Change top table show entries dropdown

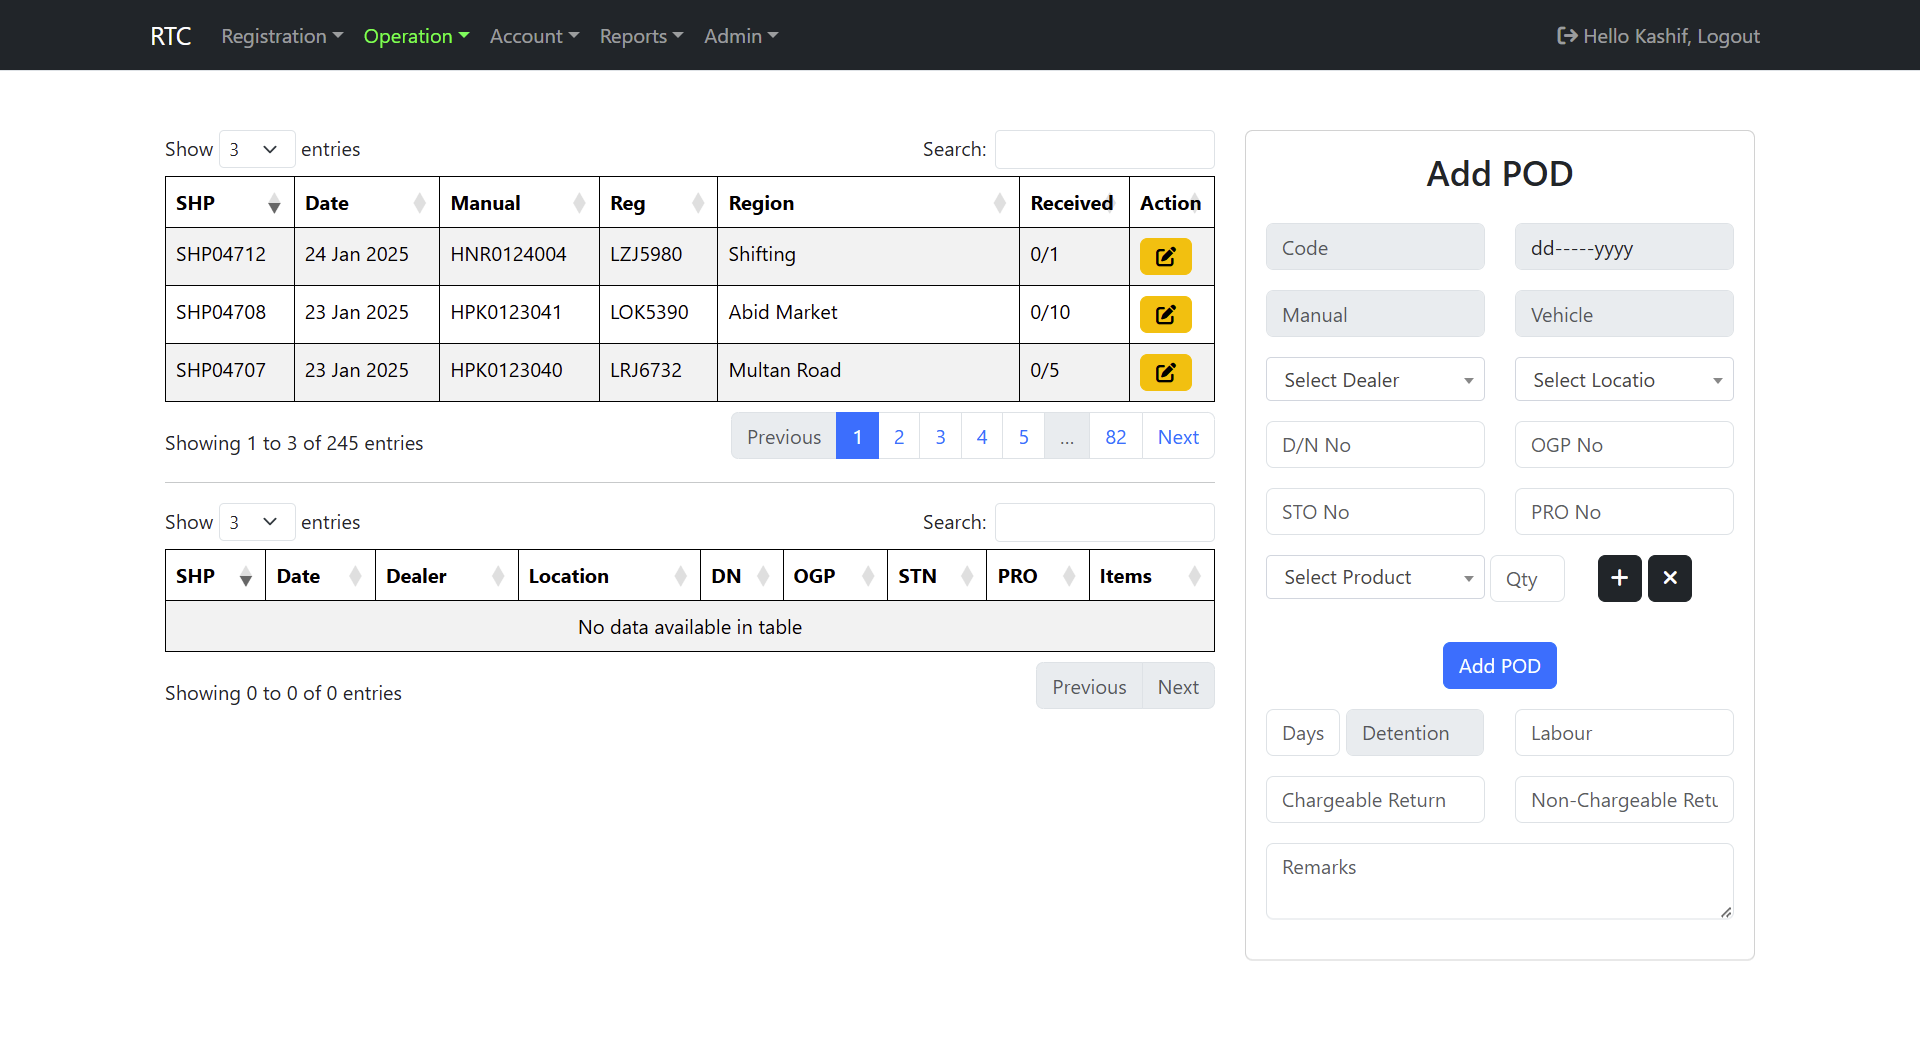click(256, 149)
